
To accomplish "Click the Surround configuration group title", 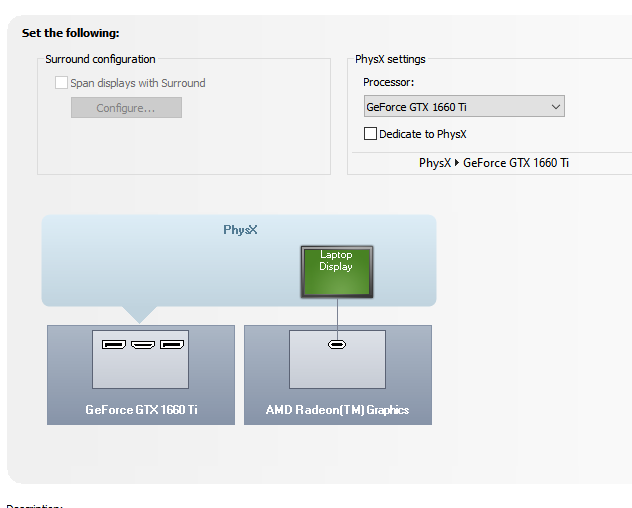I will click(x=100, y=60).
